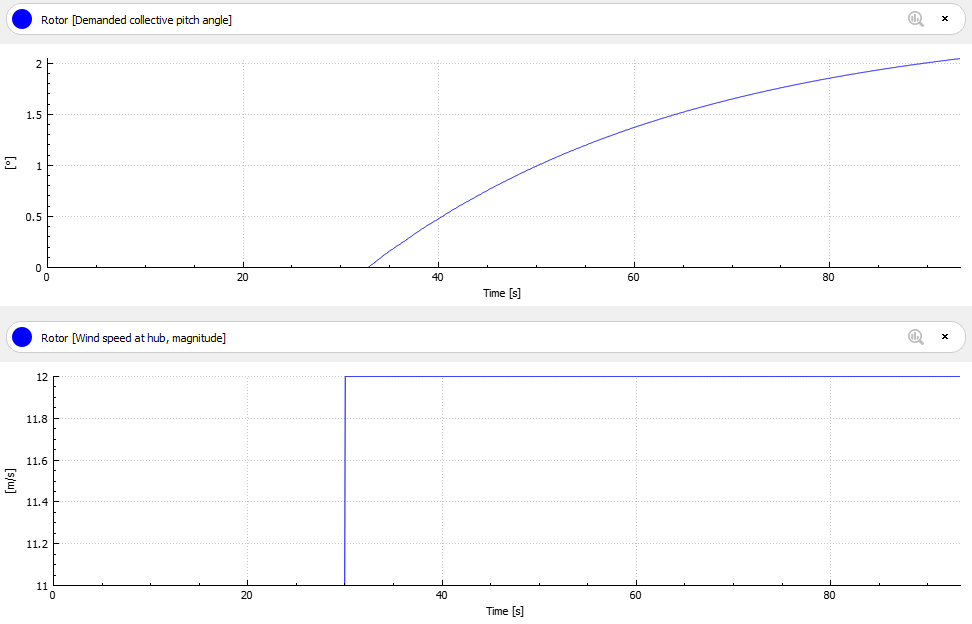Click the blue color circle for pitch angle series

coord(22,19)
